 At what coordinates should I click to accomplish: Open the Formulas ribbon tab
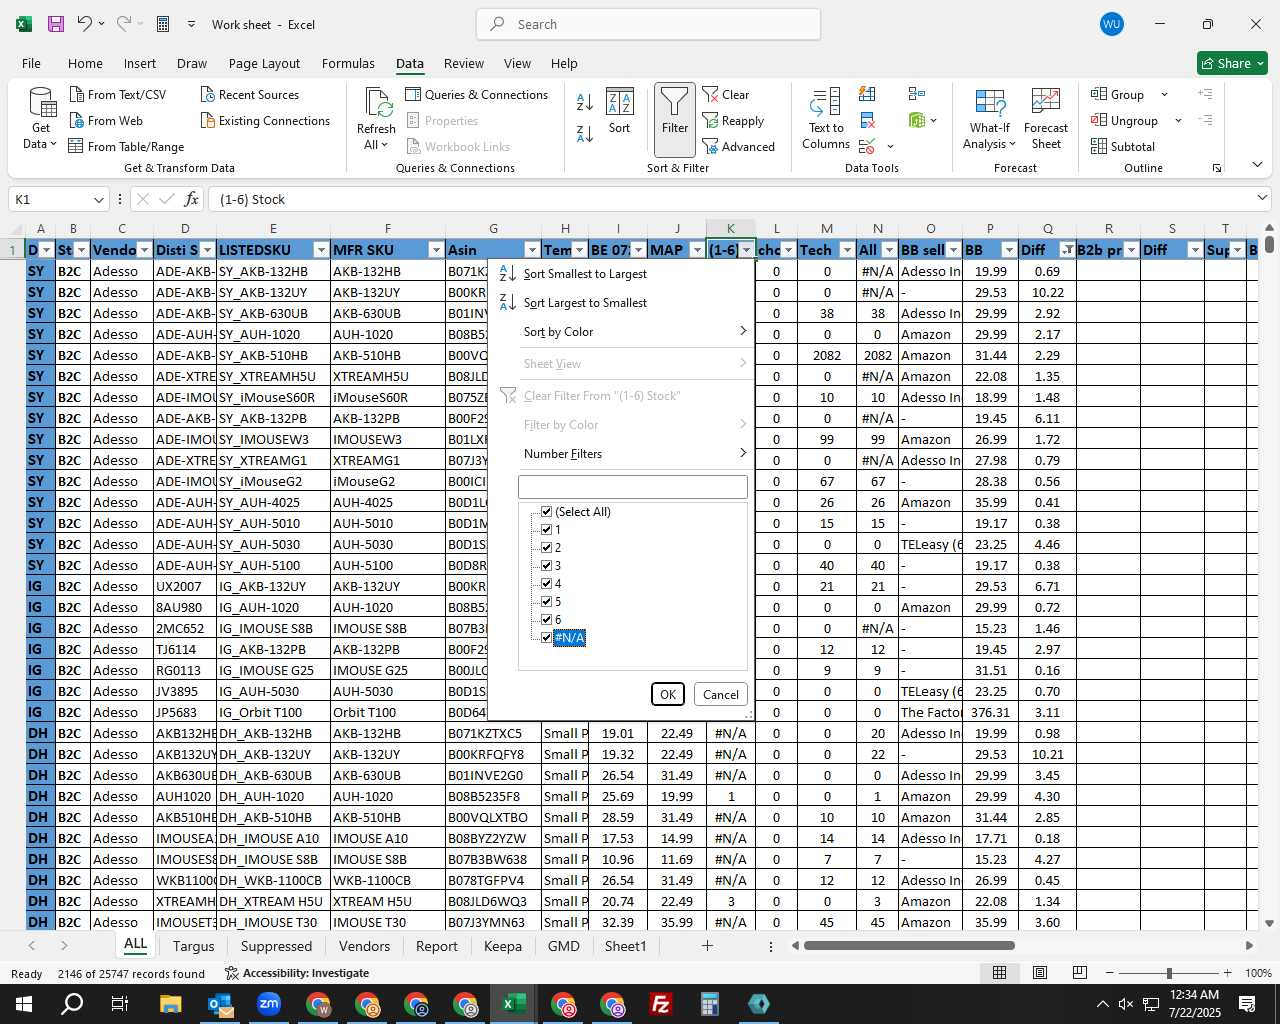coord(348,63)
